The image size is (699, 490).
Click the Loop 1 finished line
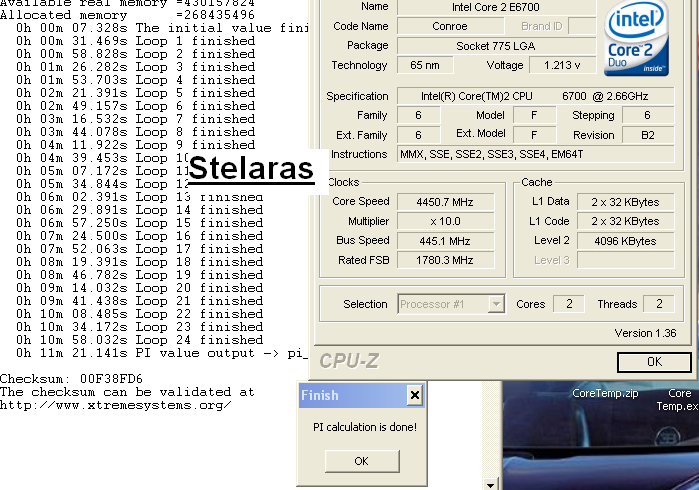click(136, 41)
